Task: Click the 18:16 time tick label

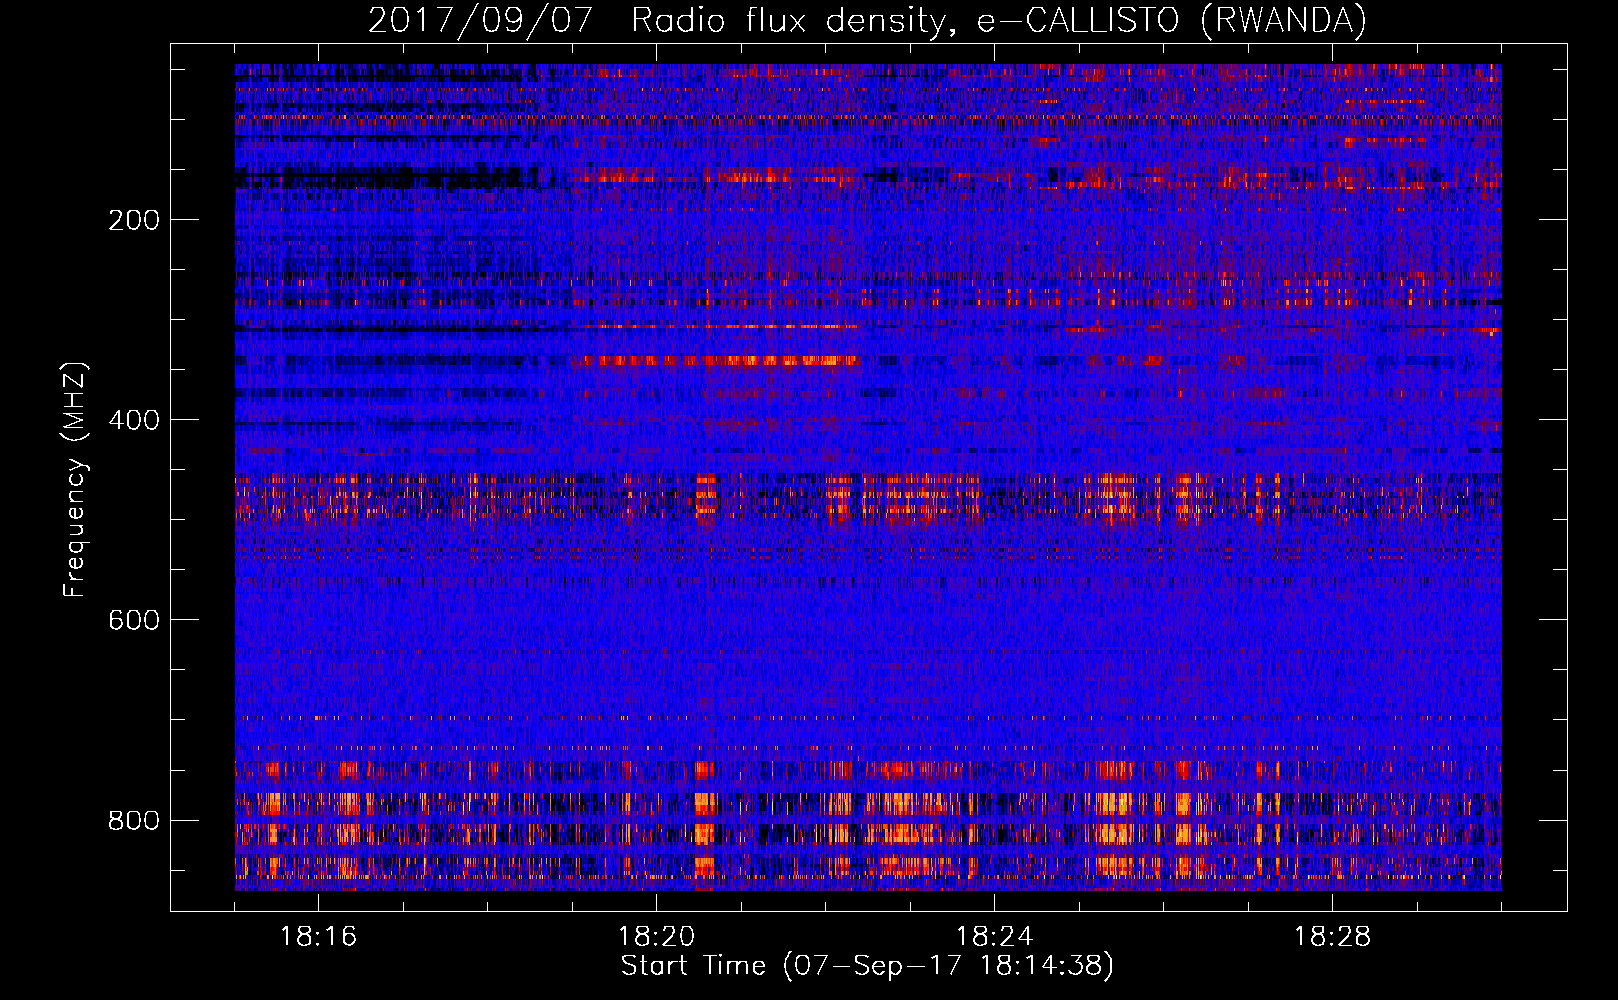Action: pyautogui.click(x=318, y=937)
